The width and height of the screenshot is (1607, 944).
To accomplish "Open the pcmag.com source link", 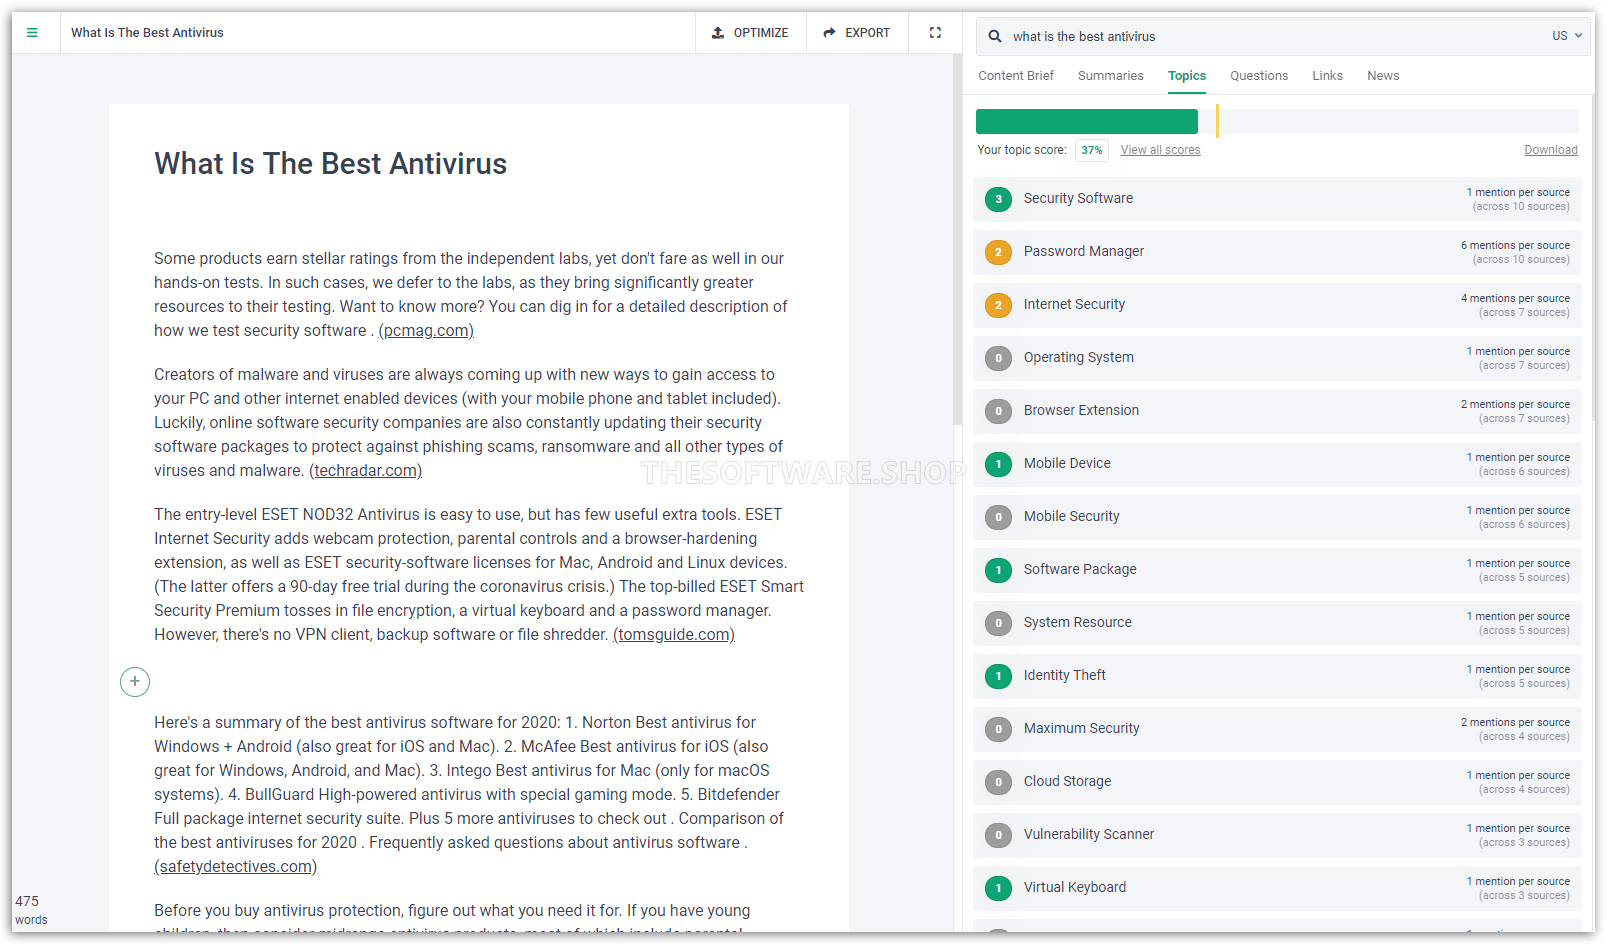I will click(x=426, y=331).
